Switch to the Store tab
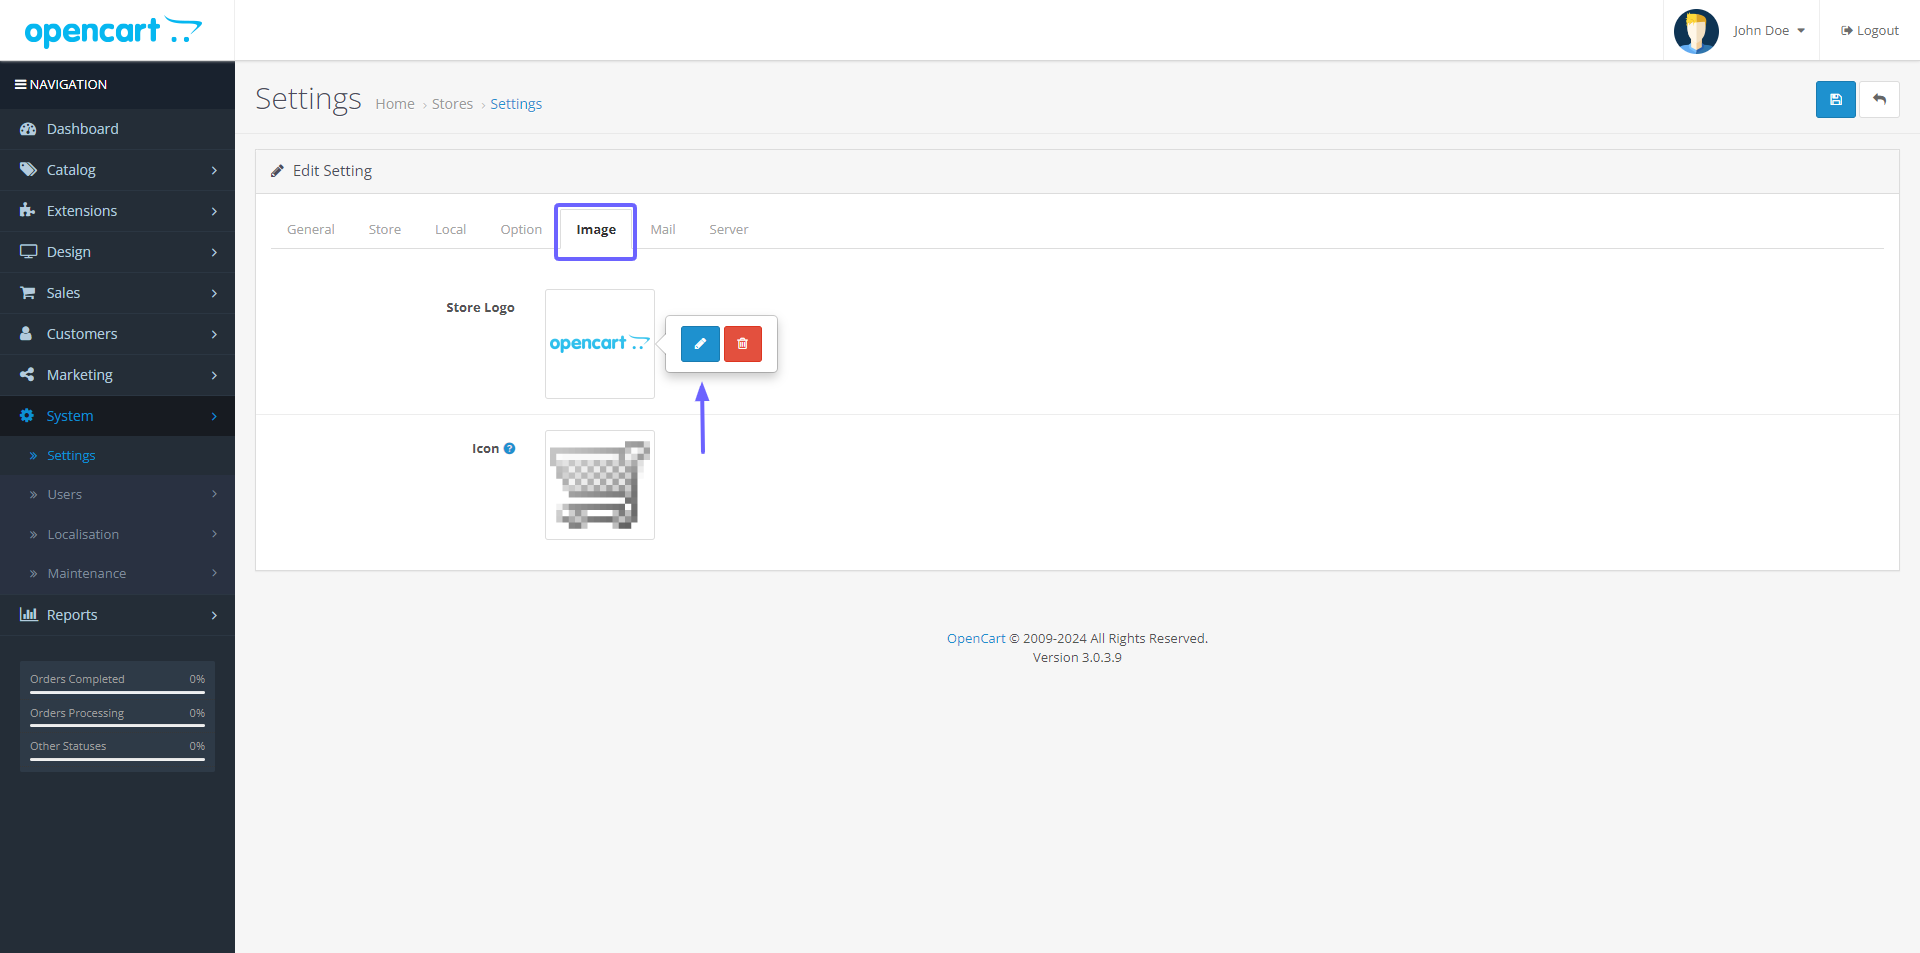 (385, 229)
